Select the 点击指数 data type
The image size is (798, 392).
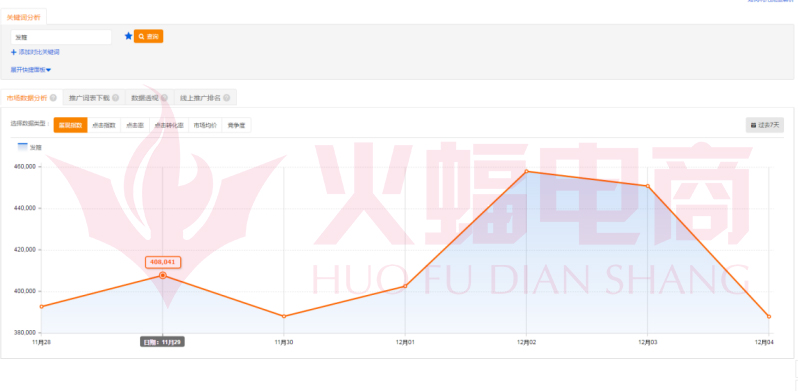point(104,125)
